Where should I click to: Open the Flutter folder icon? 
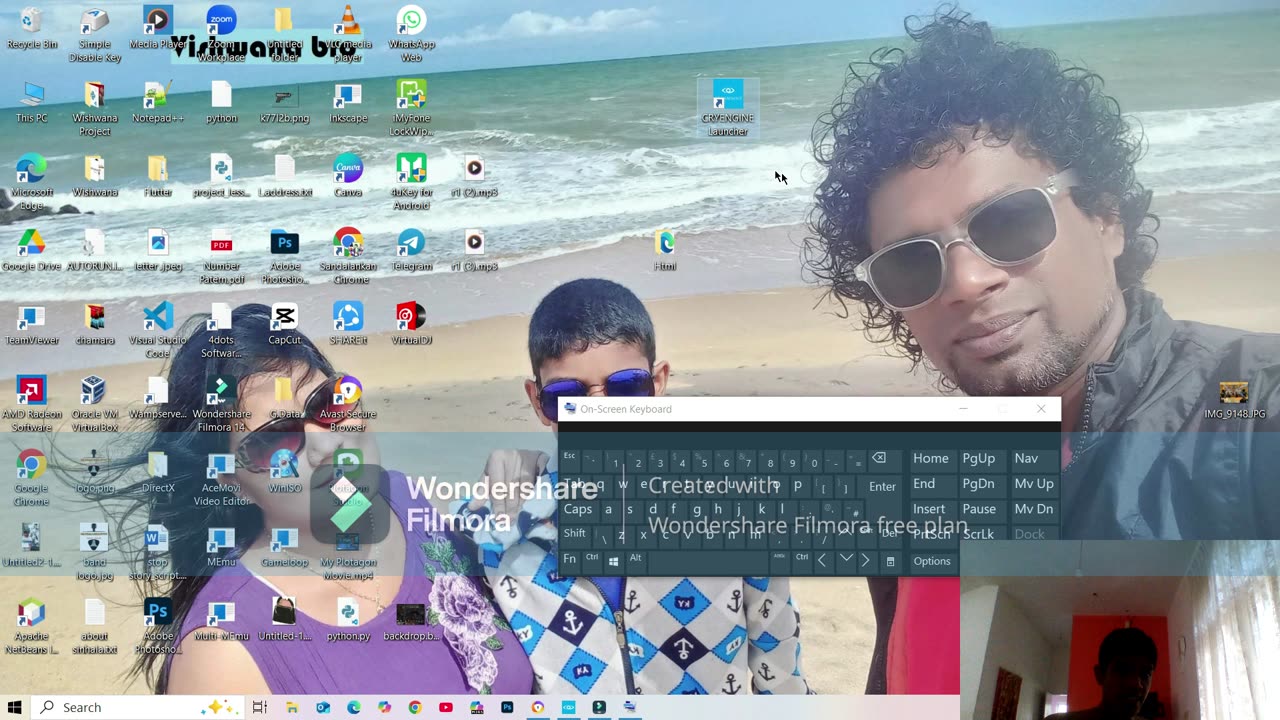click(157, 176)
